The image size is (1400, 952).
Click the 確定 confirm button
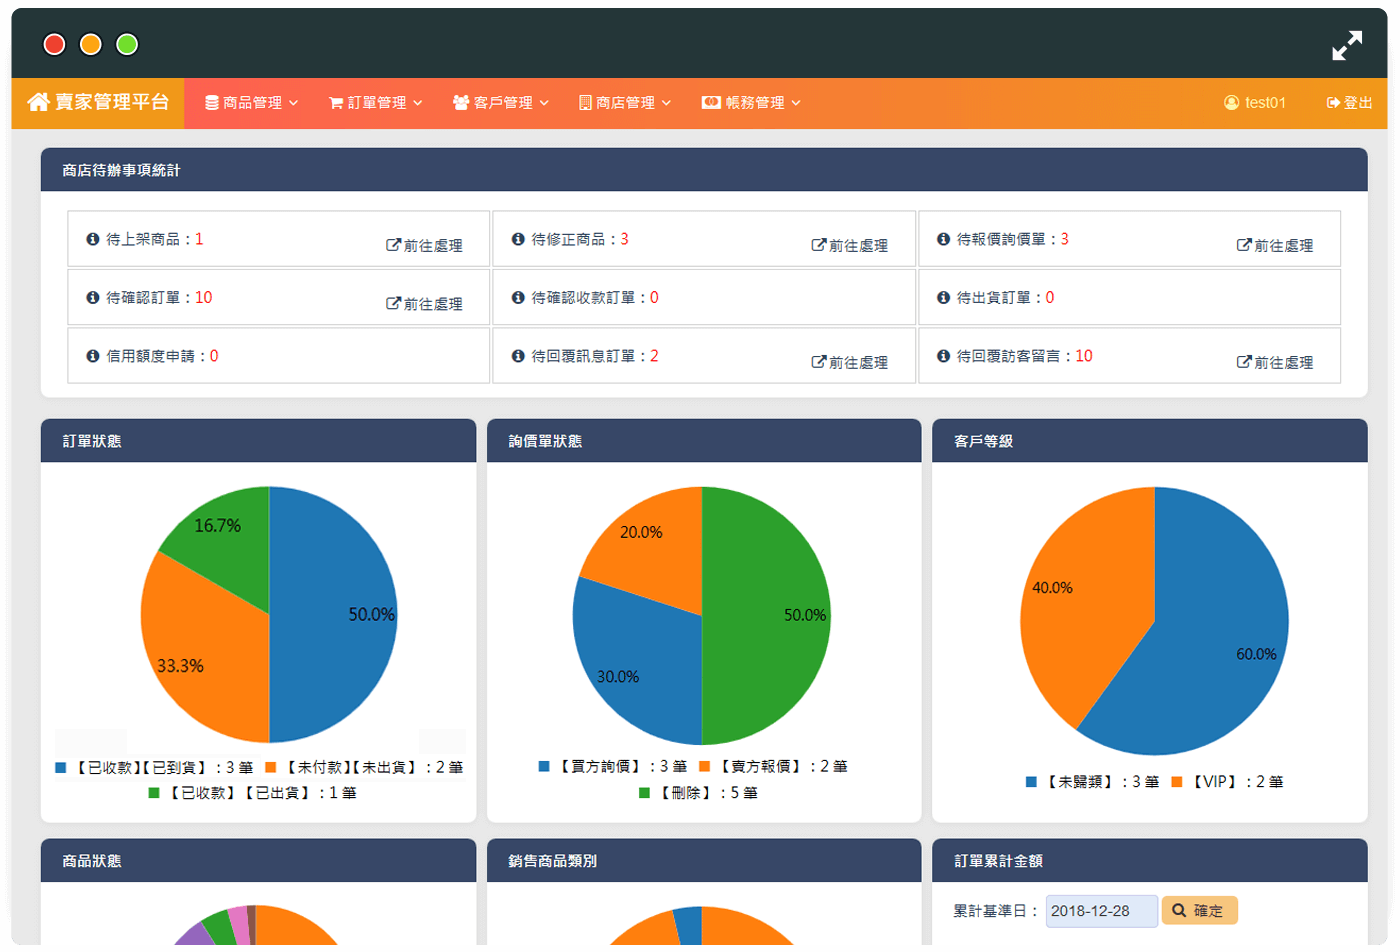pyautogui.click(x=1199, y=911)
